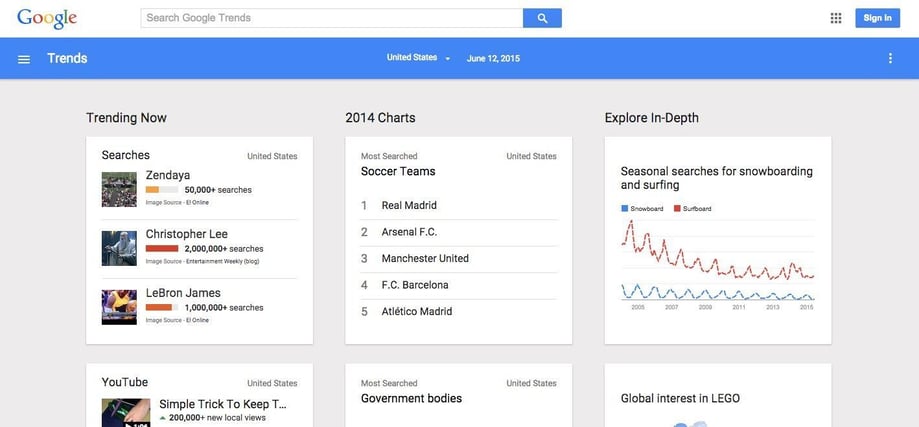Viewport: 919px width, 427px height.
Task: Open the three-dot overflow menu
Action: (x=890, y=58)
